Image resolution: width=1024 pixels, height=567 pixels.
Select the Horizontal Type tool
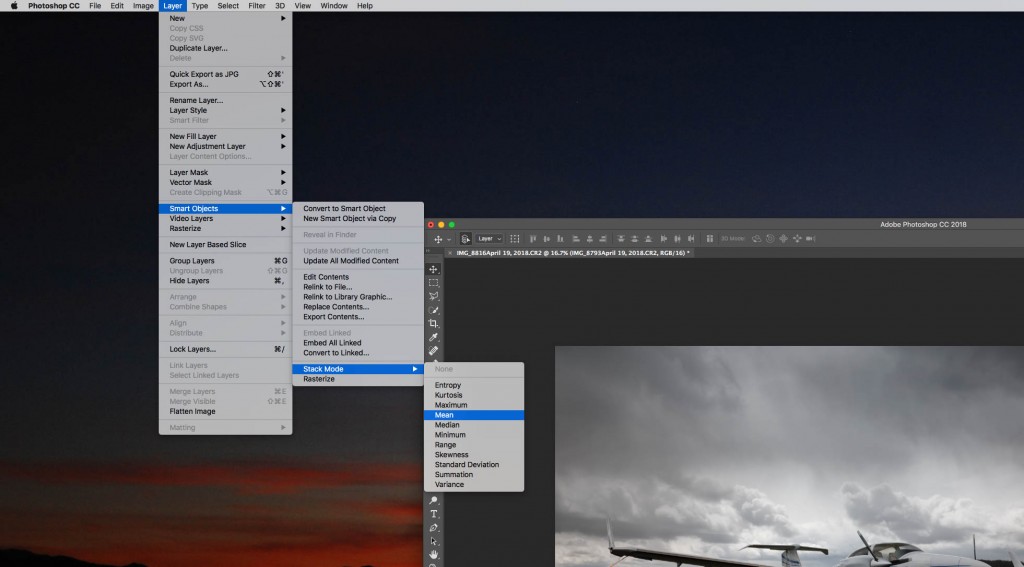[x=433, y=514]
